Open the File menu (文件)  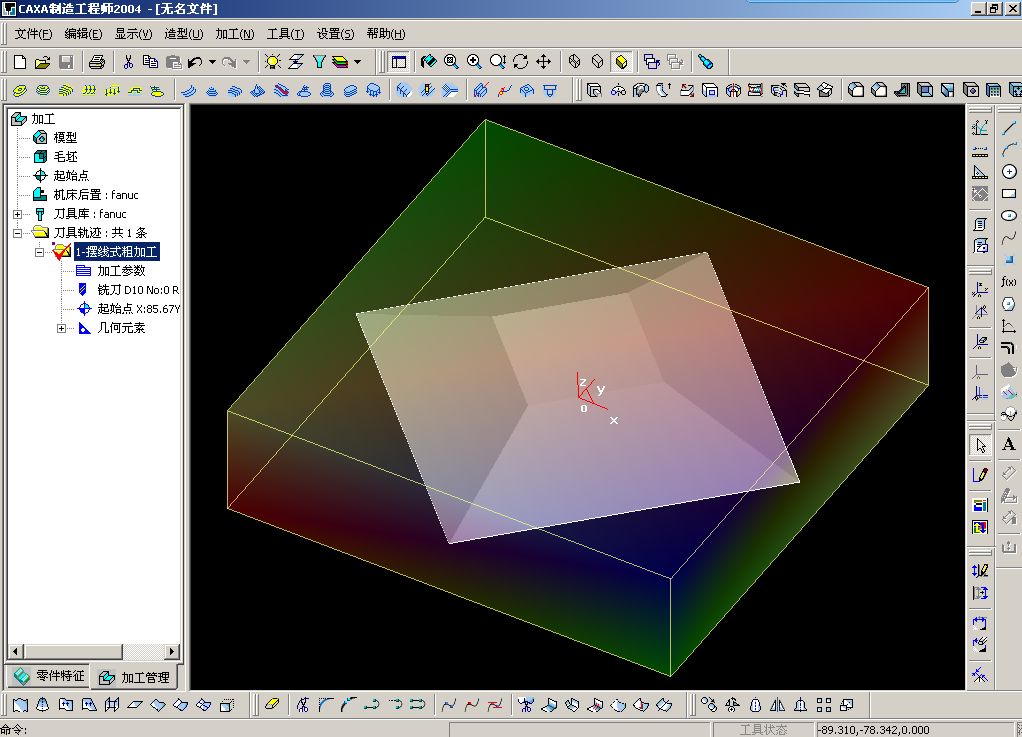pos(33,34)
